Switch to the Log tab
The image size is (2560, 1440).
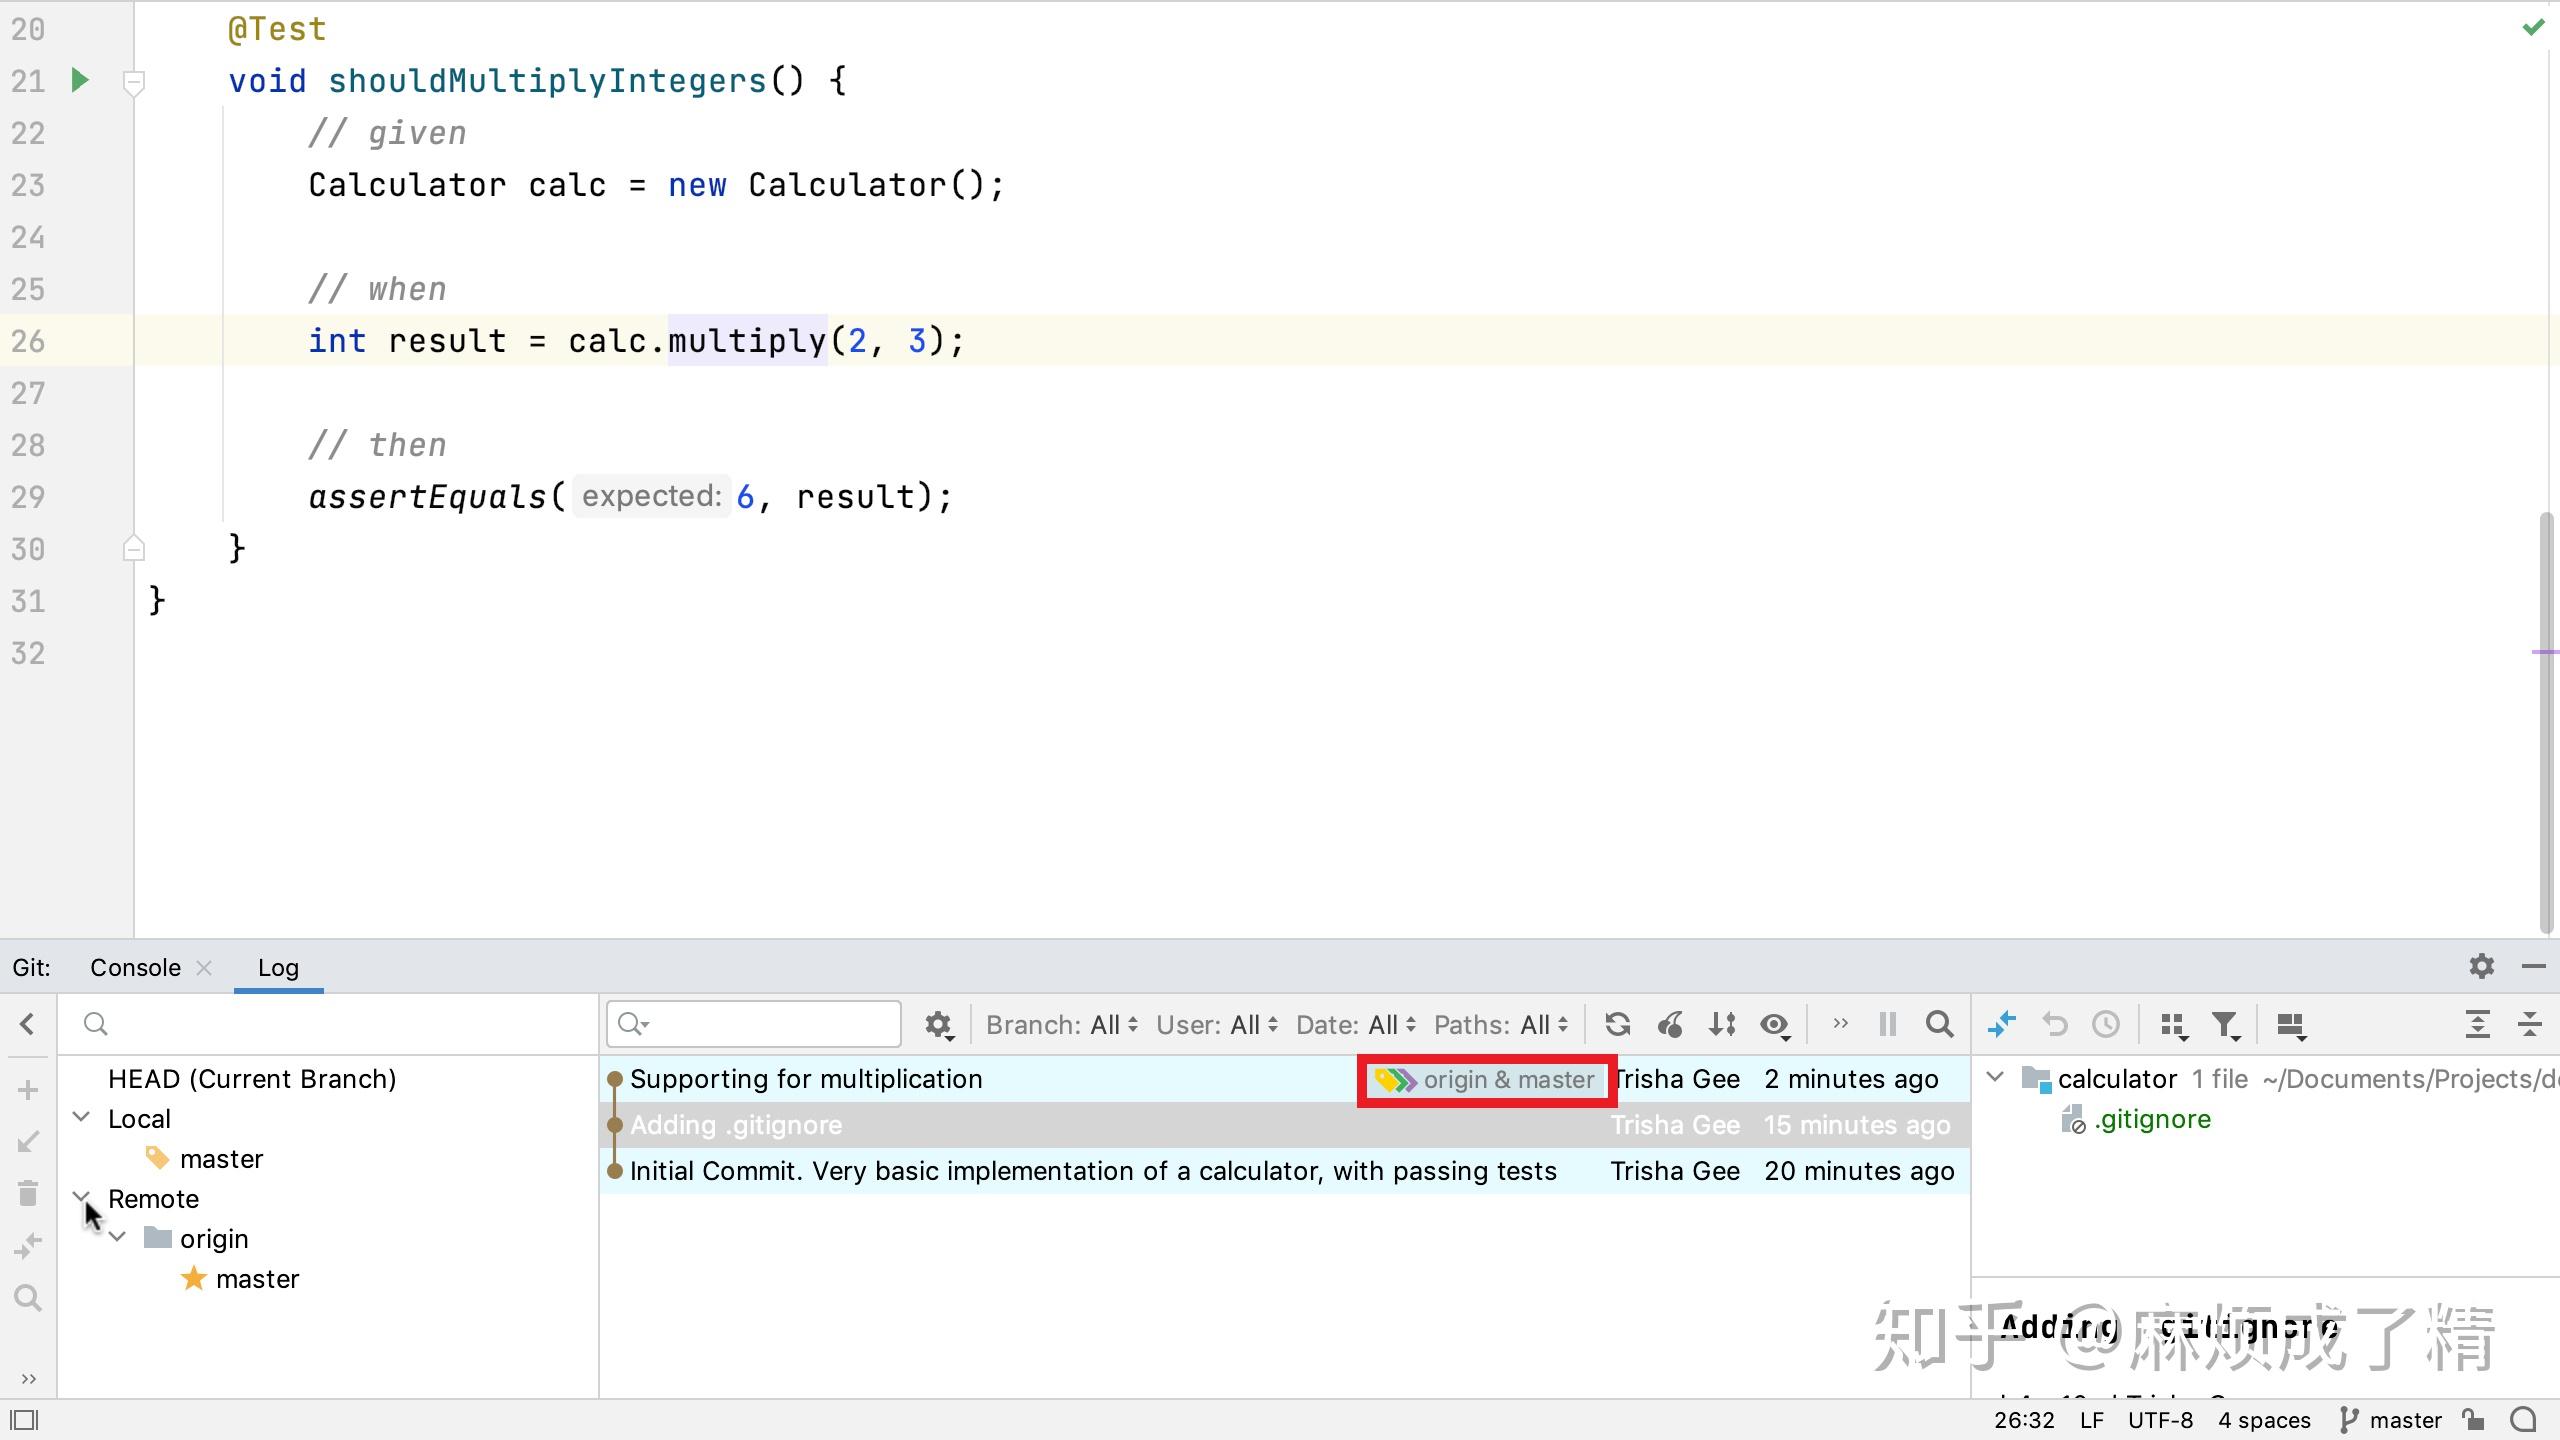pos(277,967)
